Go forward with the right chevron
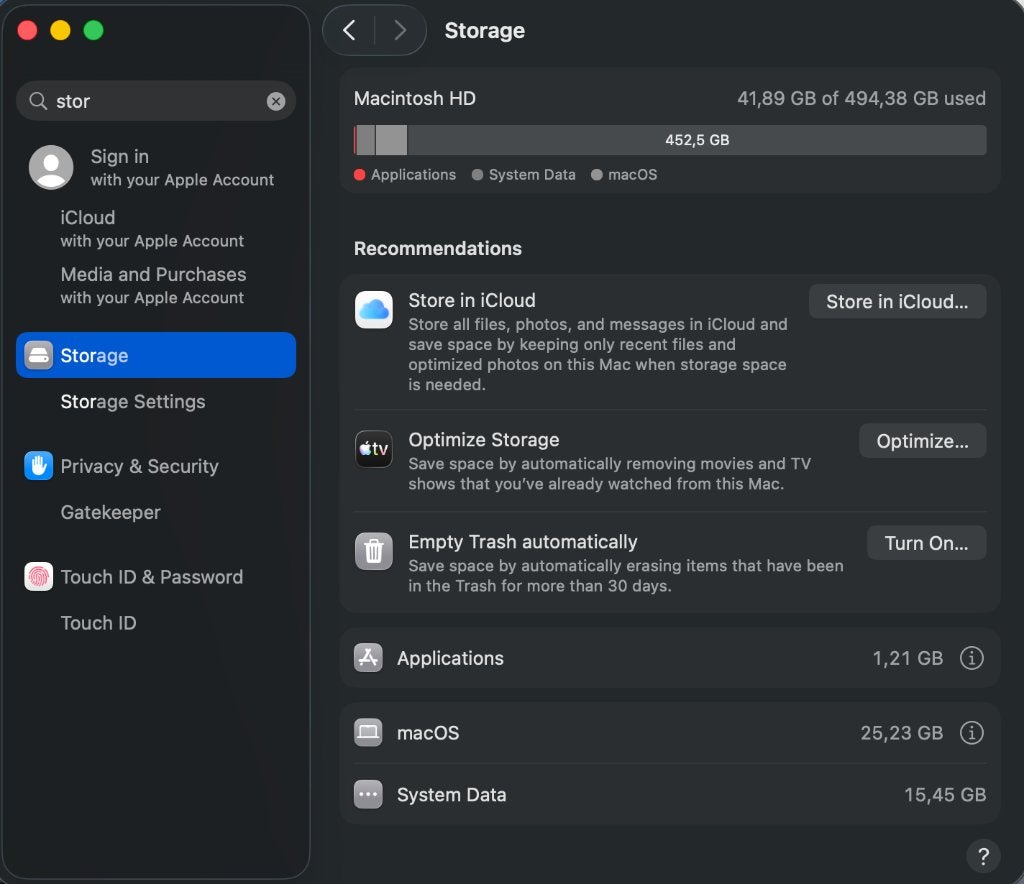 click(400, 30)
